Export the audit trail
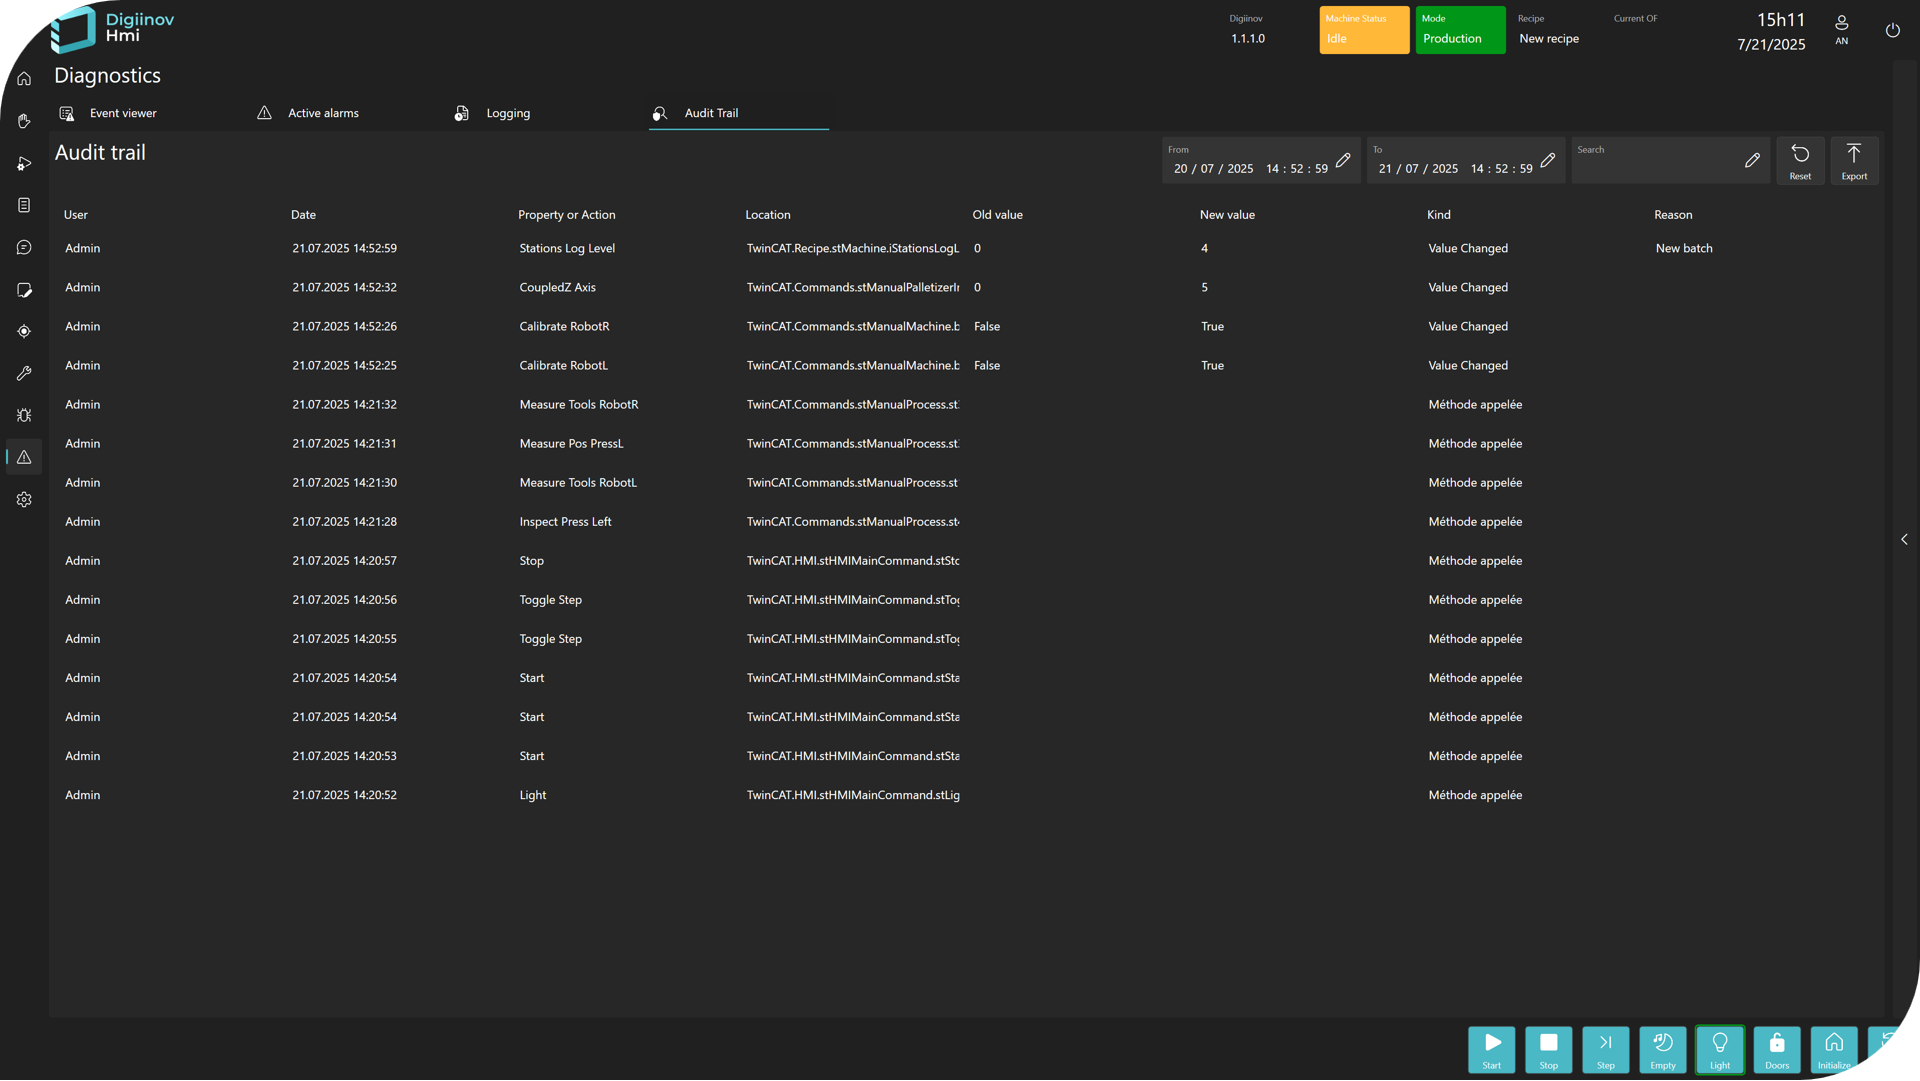Screen dimensions: 1920x1081 pyautogui.click(x=1854, y=161)
